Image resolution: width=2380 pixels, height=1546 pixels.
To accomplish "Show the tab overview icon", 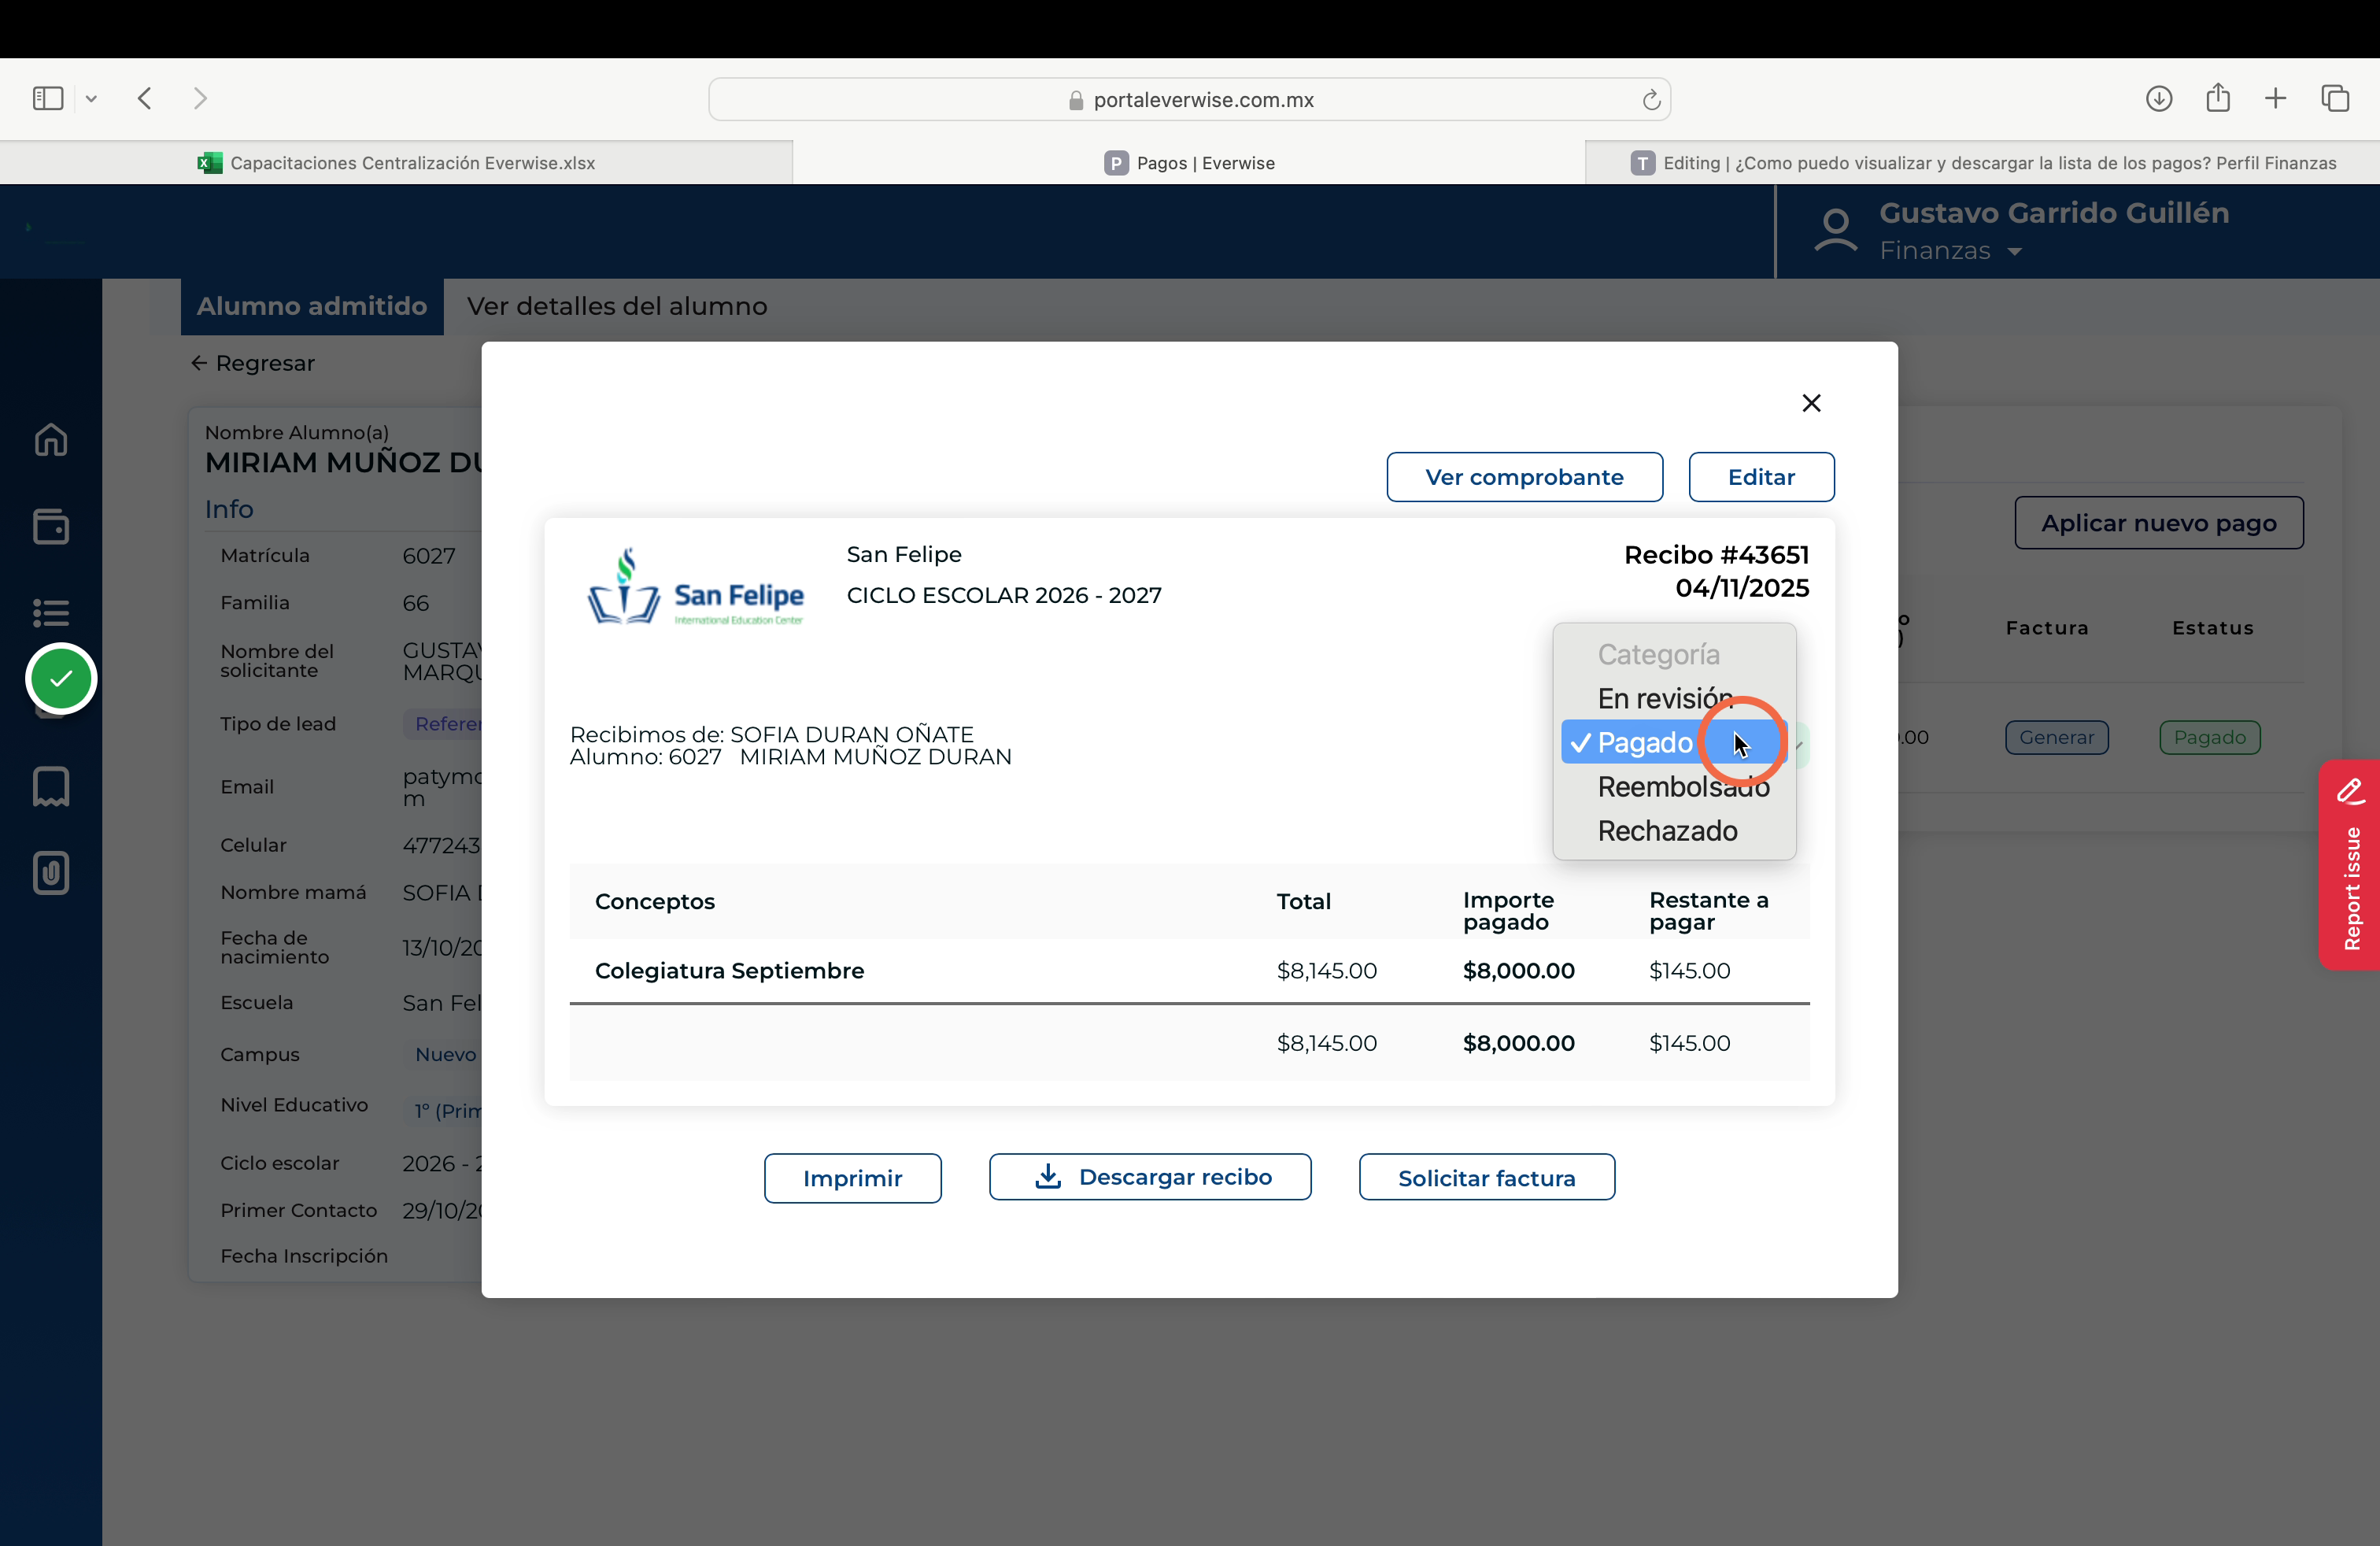I will tap(2335, 98).
